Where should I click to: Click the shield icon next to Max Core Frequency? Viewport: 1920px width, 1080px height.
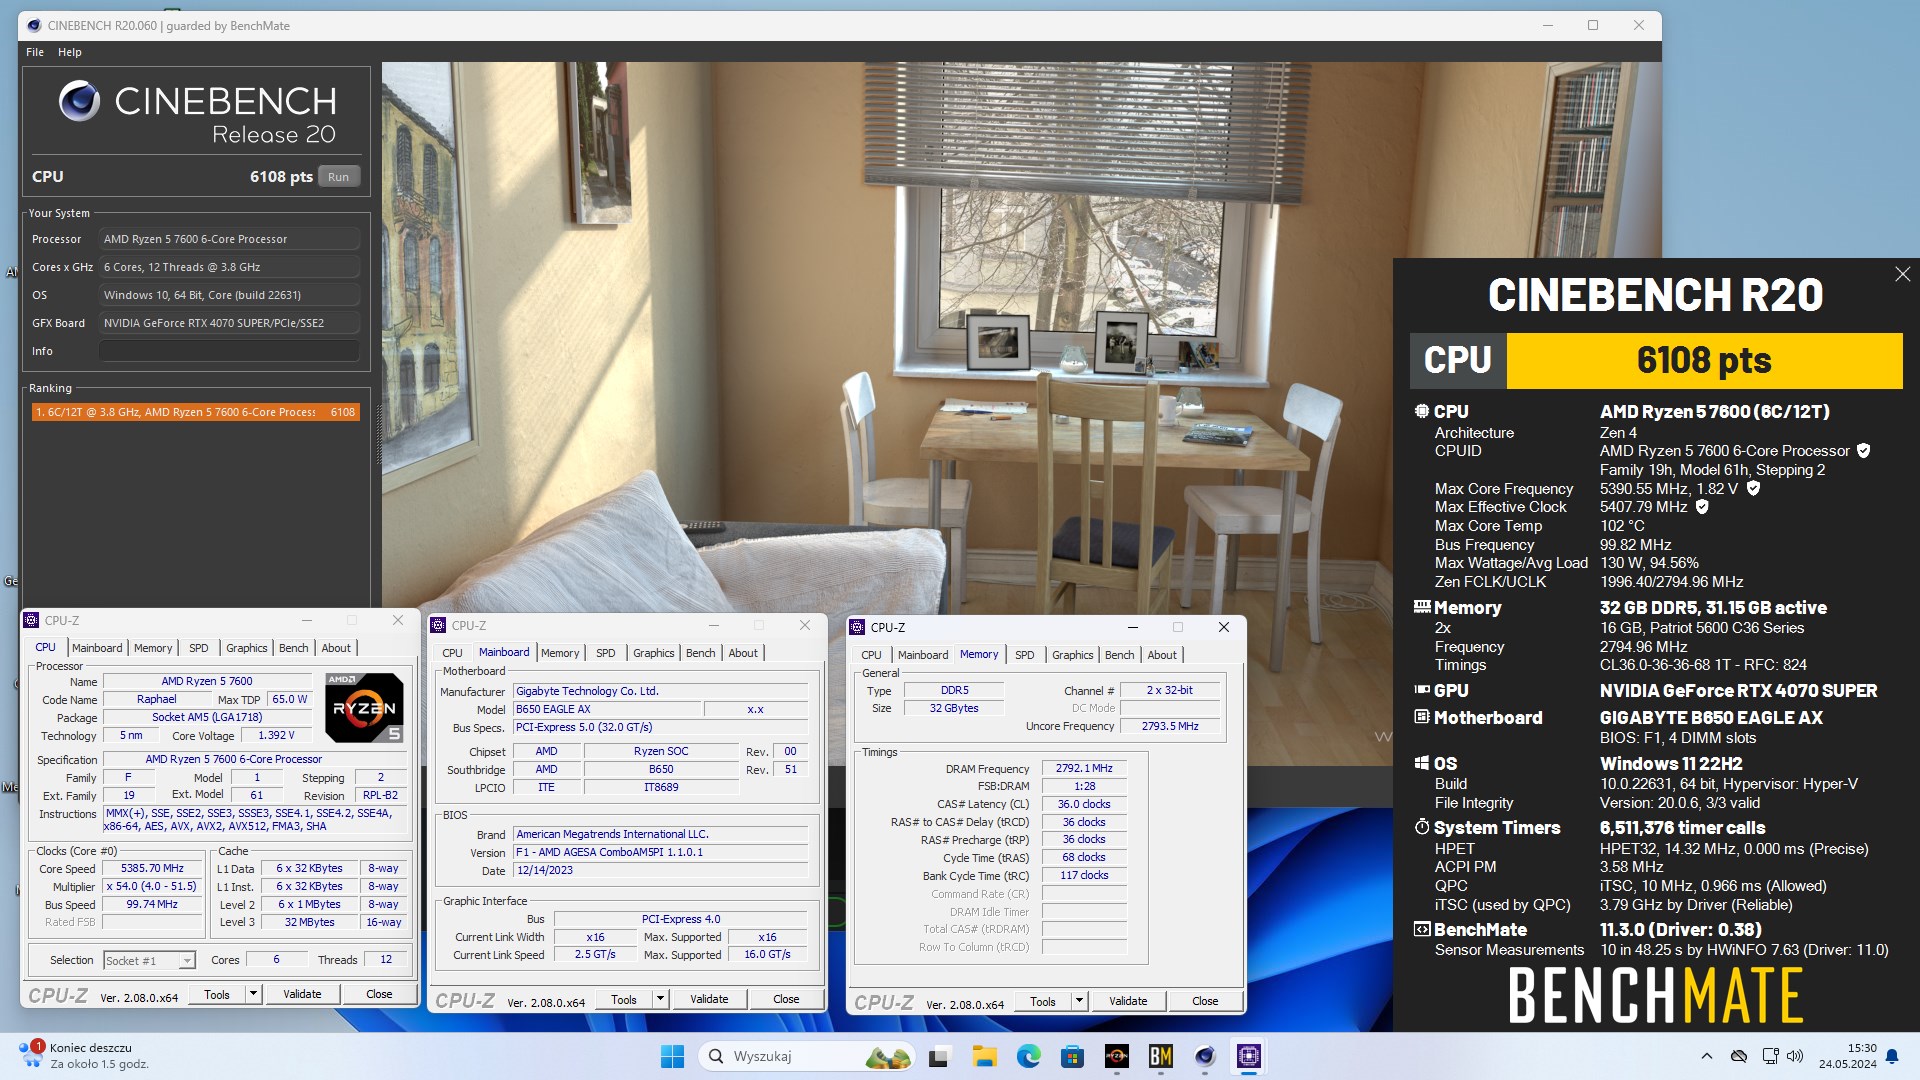click(x=1753, y=488)
